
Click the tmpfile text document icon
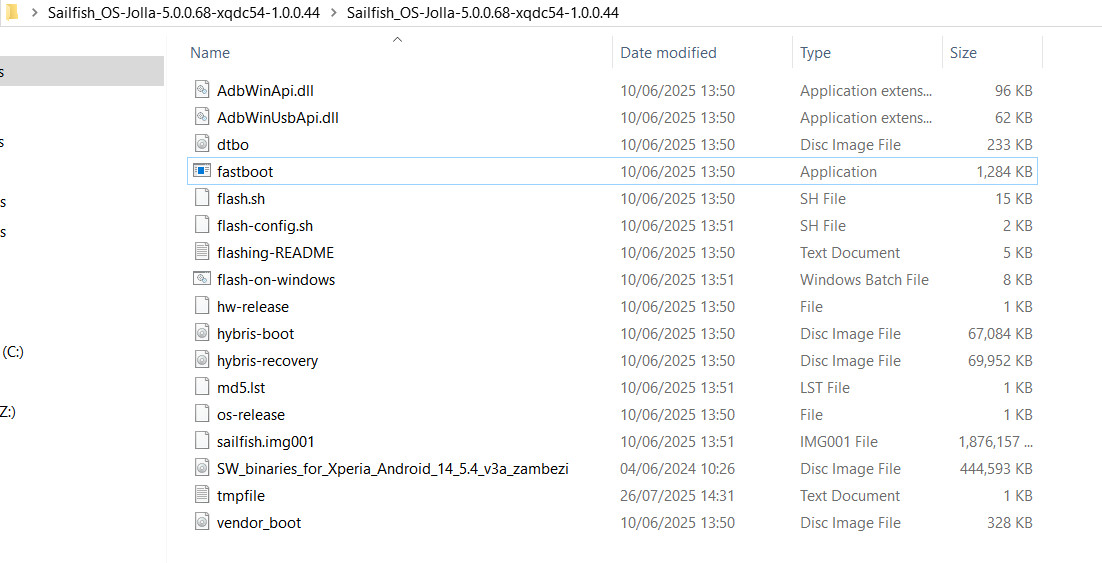[x=201, y=496]
